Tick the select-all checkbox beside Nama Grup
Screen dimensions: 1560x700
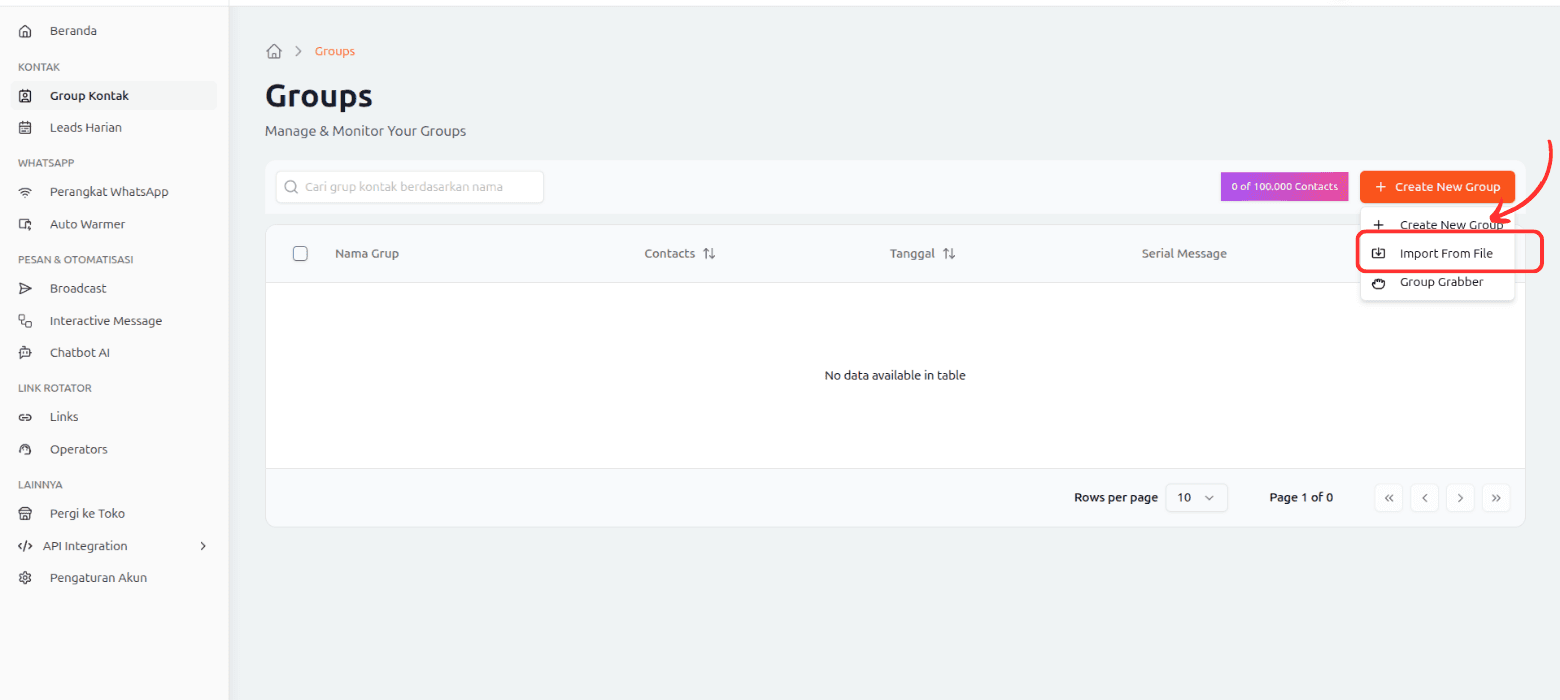click(300, 253)
